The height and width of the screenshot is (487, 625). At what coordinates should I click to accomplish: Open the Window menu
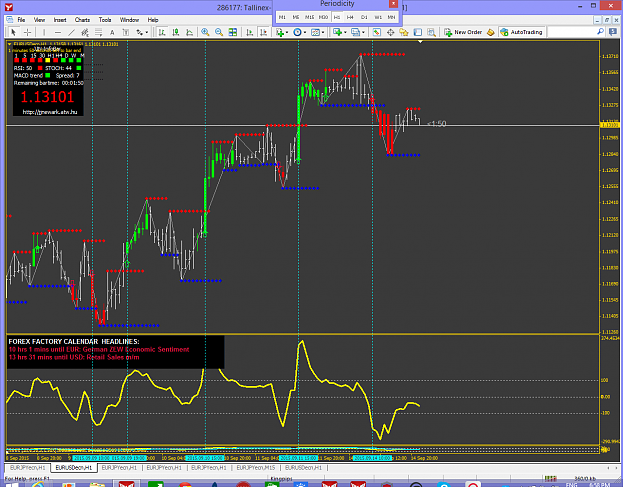(x=130, y=20)
